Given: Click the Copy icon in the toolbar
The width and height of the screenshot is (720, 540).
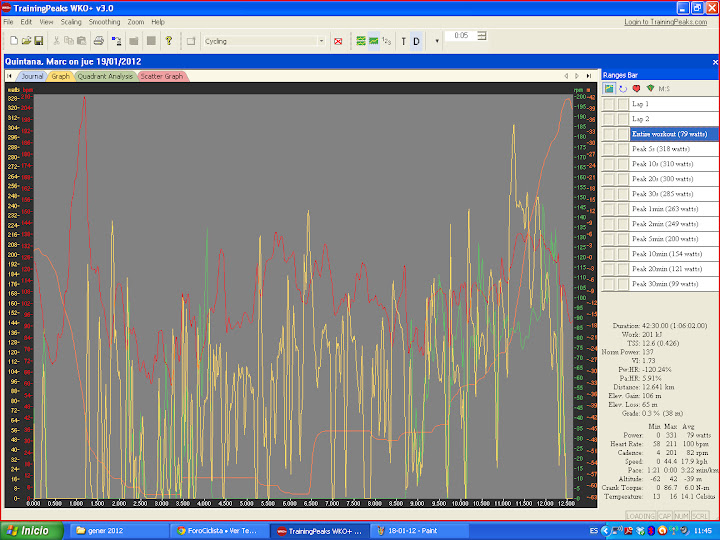Looking at the screenshot, I should tap(69, 41).
